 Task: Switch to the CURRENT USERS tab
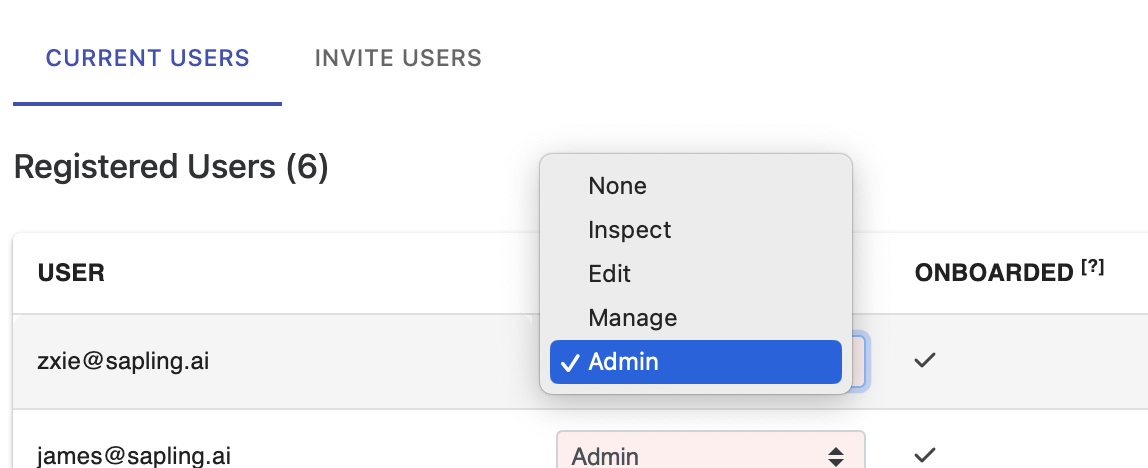coord(147,58)
